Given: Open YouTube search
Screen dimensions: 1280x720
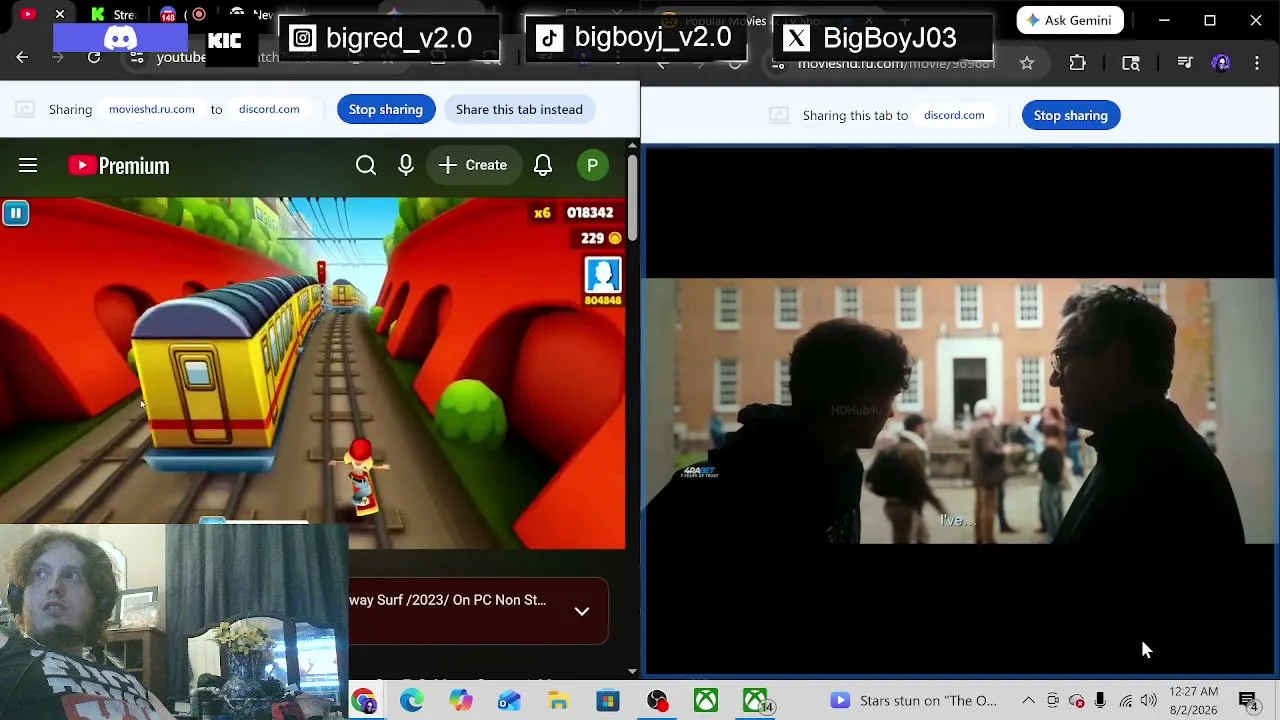Looking at the screenshot, I should [366, 165].
